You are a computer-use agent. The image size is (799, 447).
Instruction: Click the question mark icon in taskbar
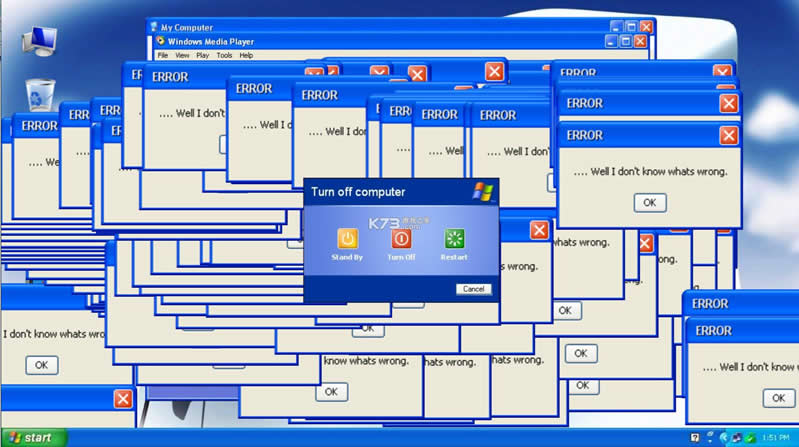coord(694,438)
